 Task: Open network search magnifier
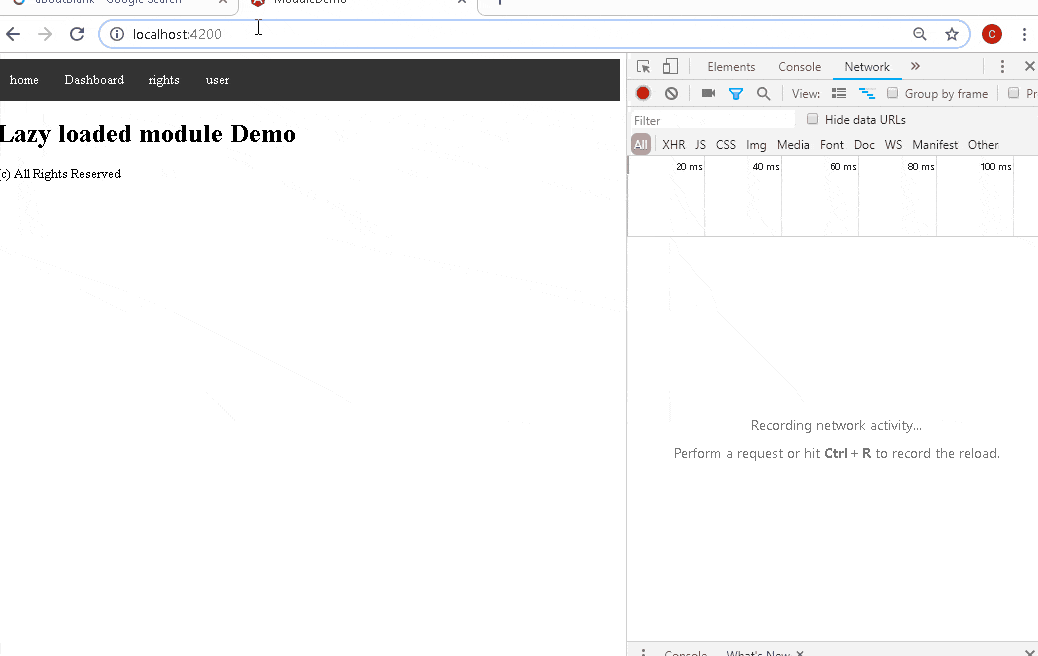tap(763, 93)
